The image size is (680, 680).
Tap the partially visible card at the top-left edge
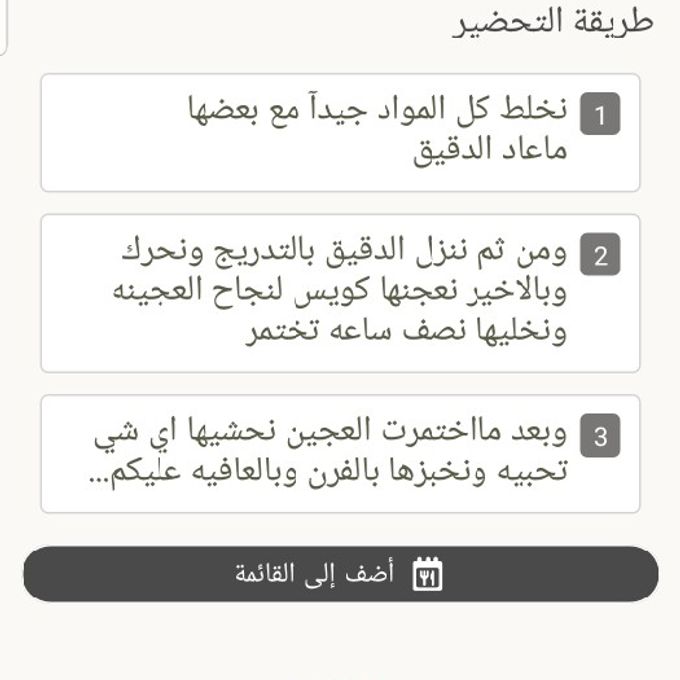(3, 27)
